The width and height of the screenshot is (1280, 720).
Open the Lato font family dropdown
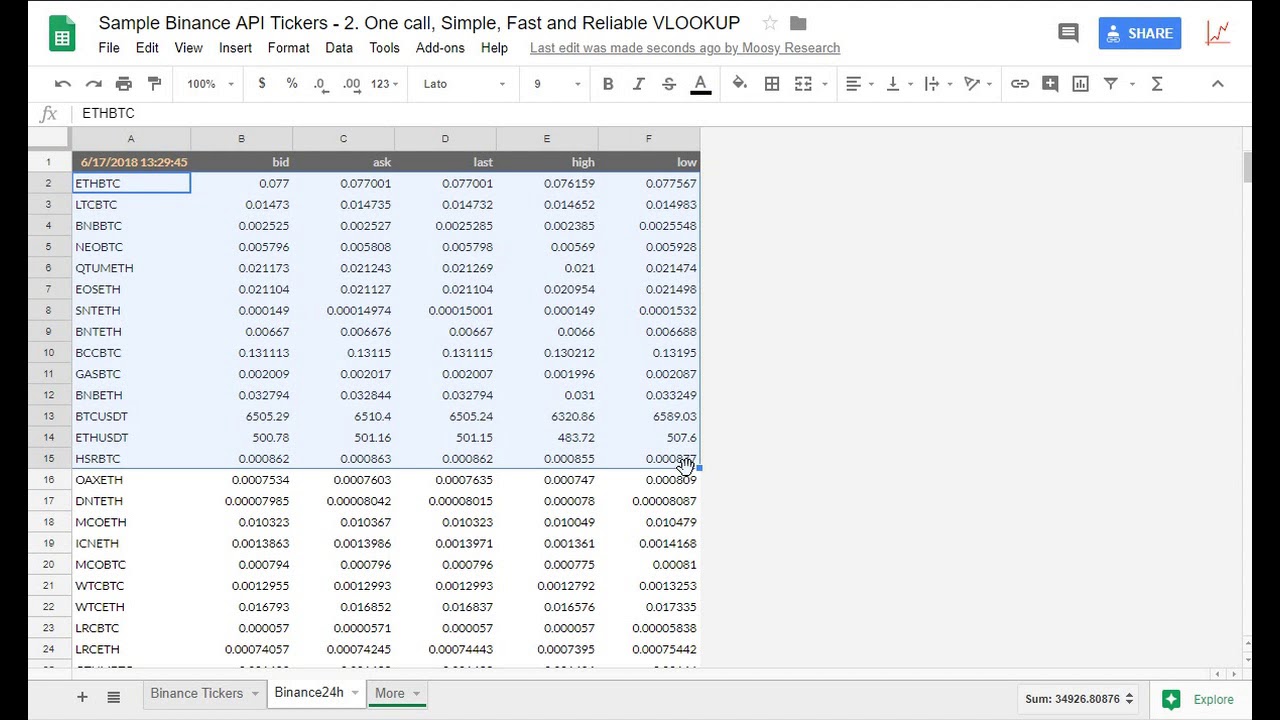[464, 84]
